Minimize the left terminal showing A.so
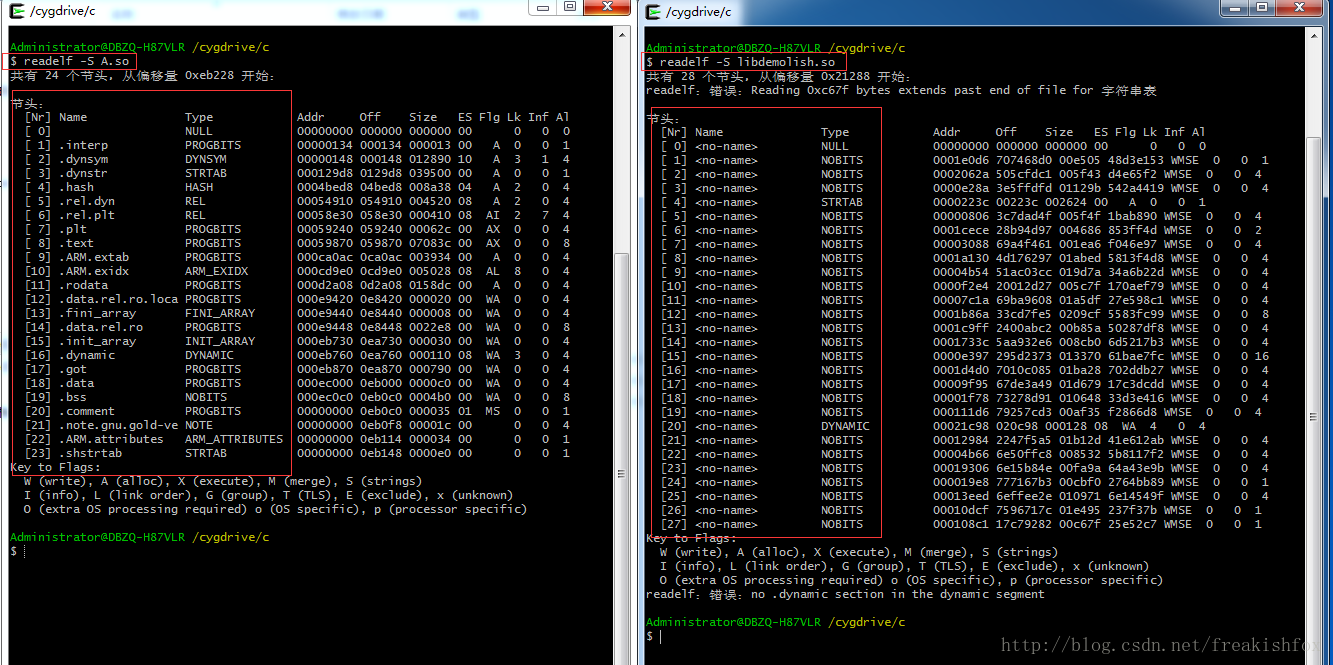The height and width of the screenshot is (665, 1333). (x=544, y=7)
